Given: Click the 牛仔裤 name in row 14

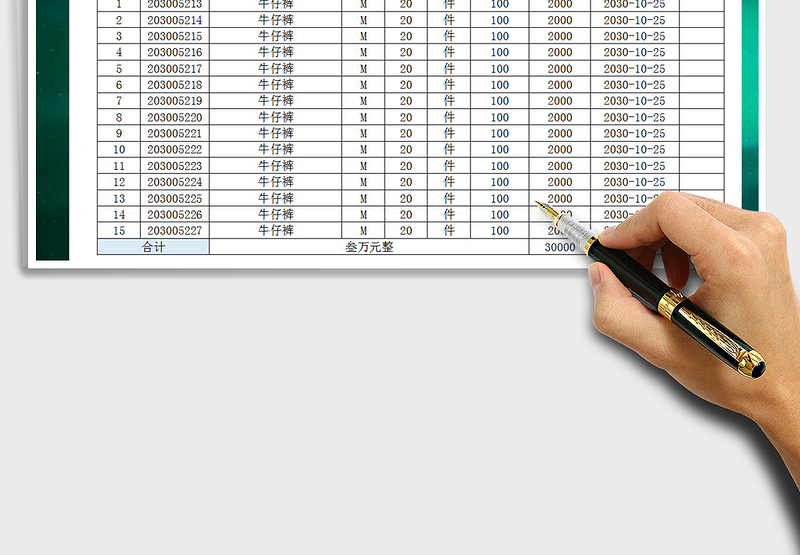Looking at the screenshot, I should [x=276, y=214].
